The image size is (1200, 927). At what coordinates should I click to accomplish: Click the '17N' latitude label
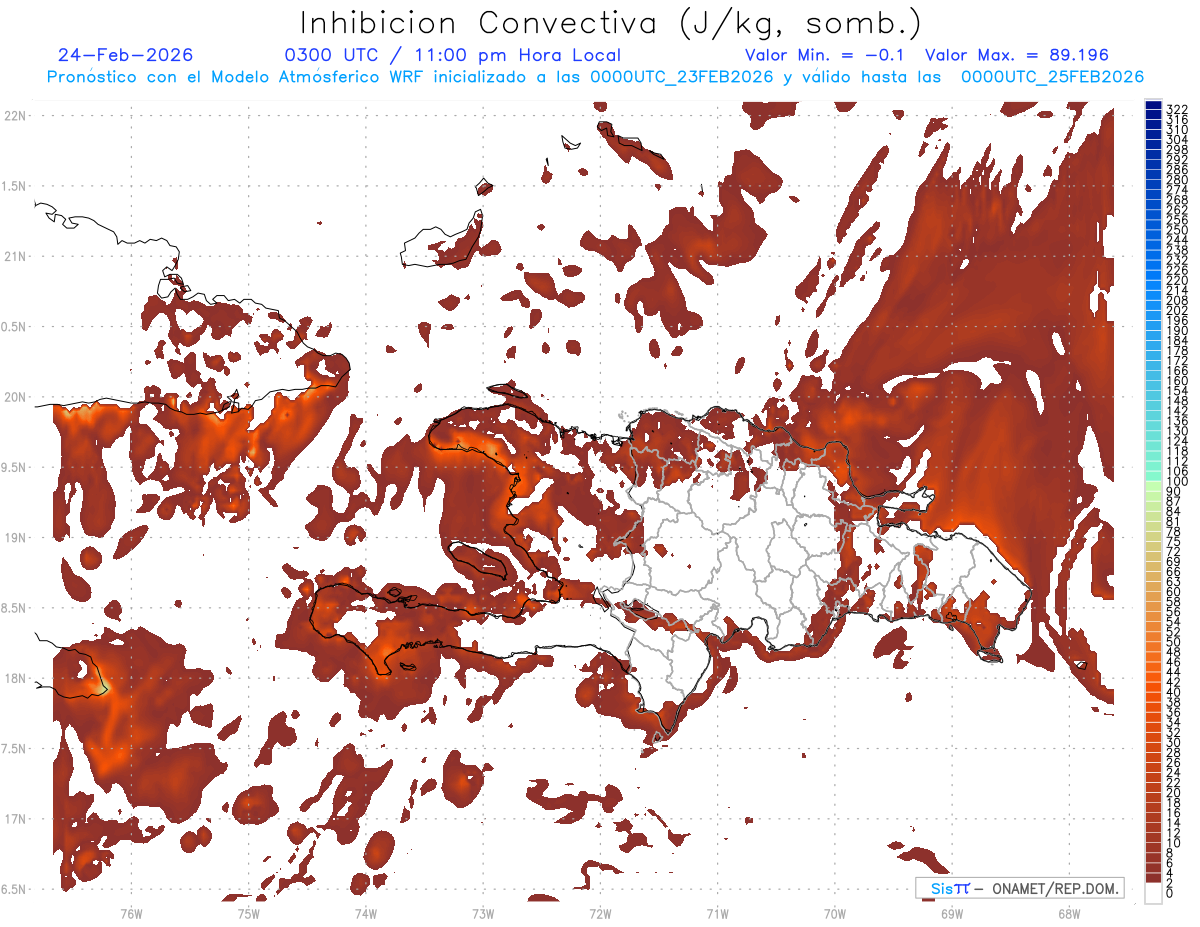click(x=15, y=819)
